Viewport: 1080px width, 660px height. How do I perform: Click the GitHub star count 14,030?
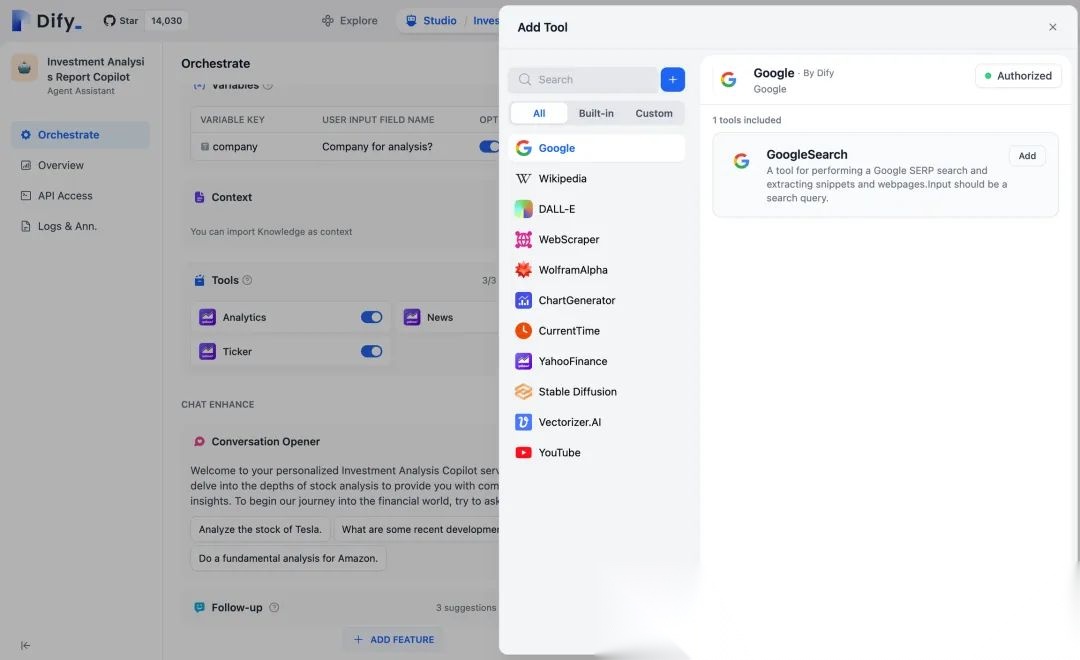(x=167, y=21)
